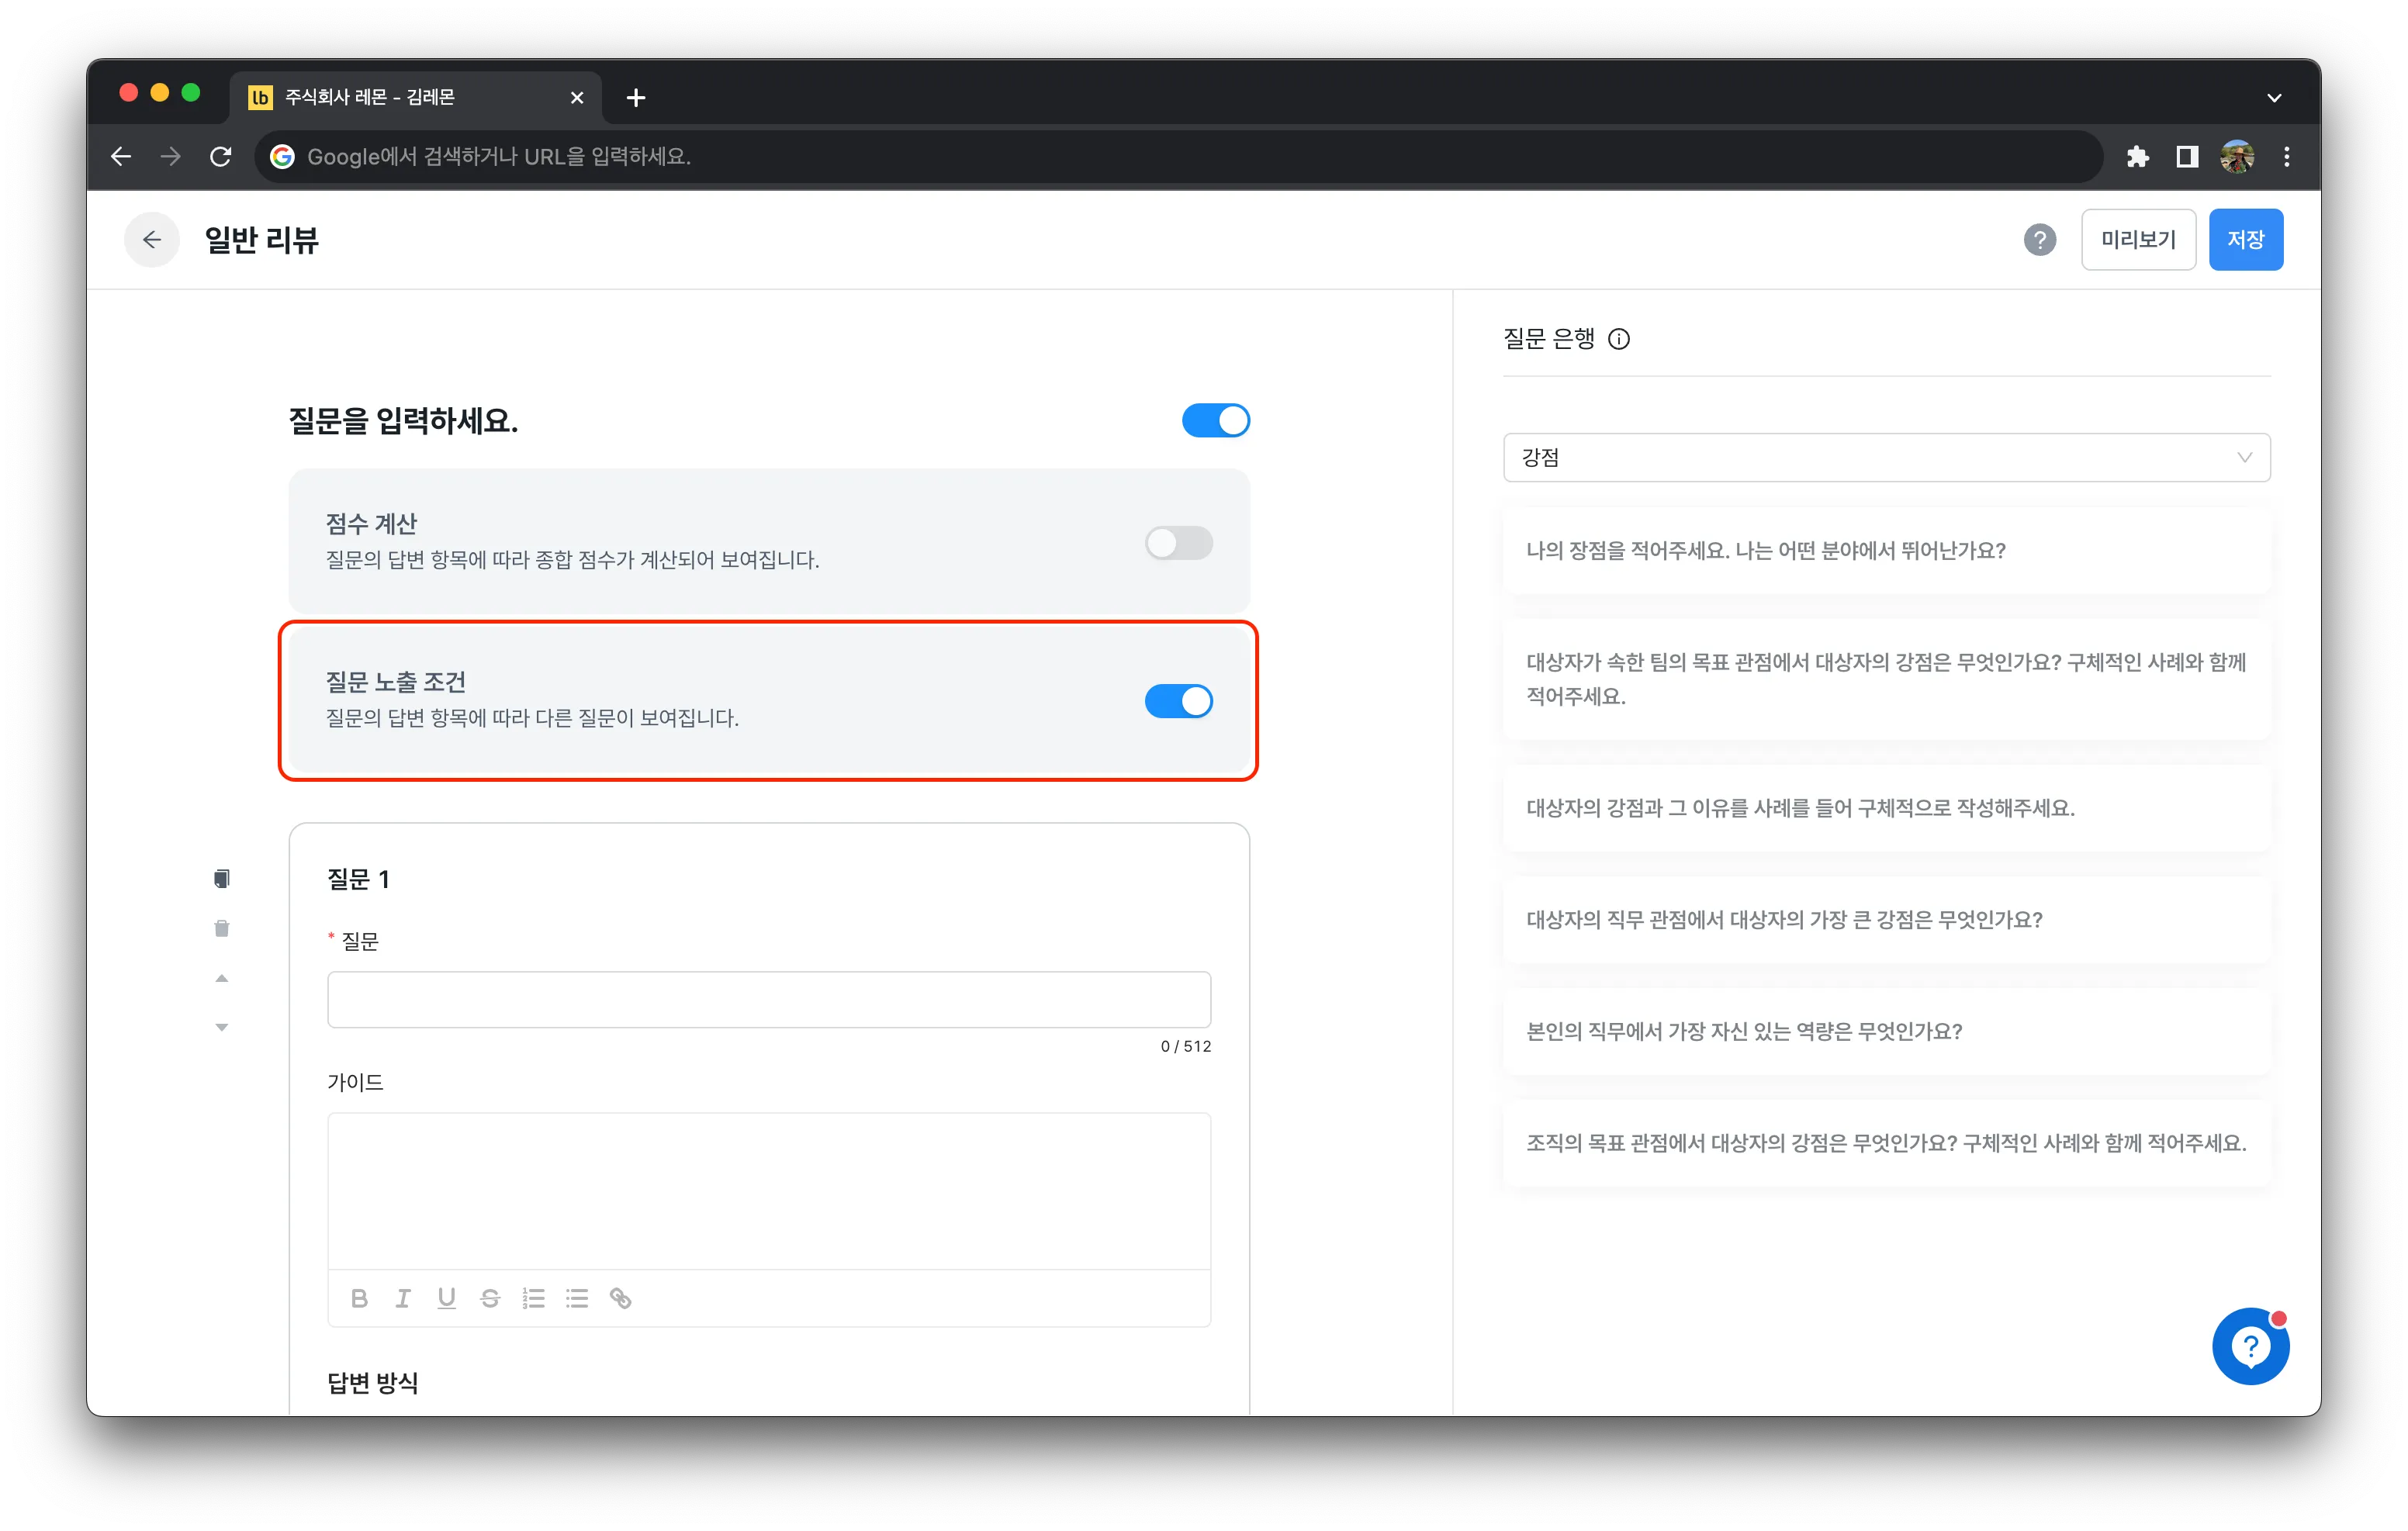Image resolution: width=2408 pixels, height=1531 pixels.
Task: Open the blue chat support bubble
Action: click(x=2250, y=1346)
